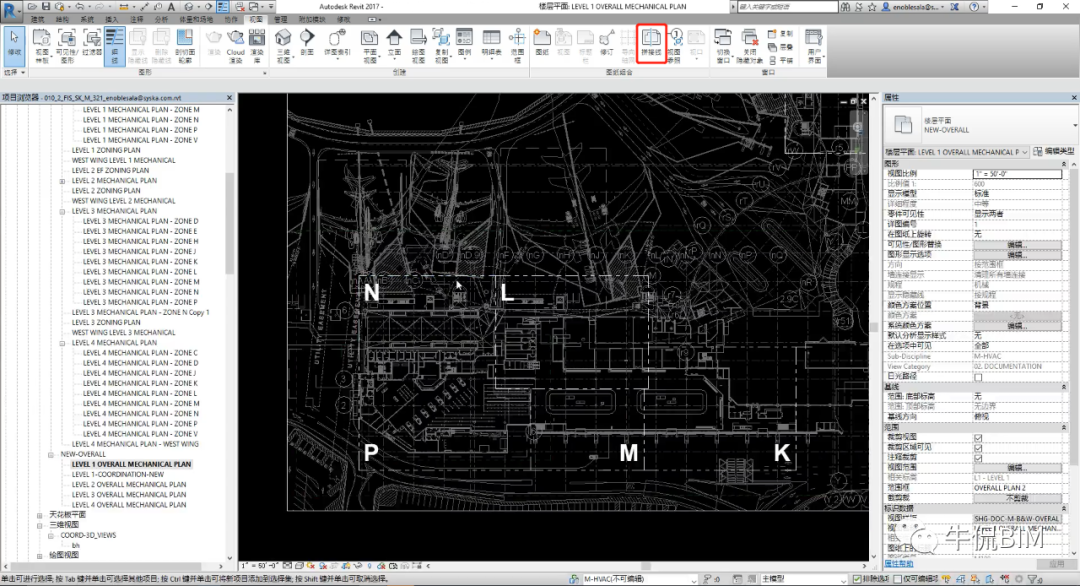Open the floor plan instance filter dropdown

coord(957,152)
